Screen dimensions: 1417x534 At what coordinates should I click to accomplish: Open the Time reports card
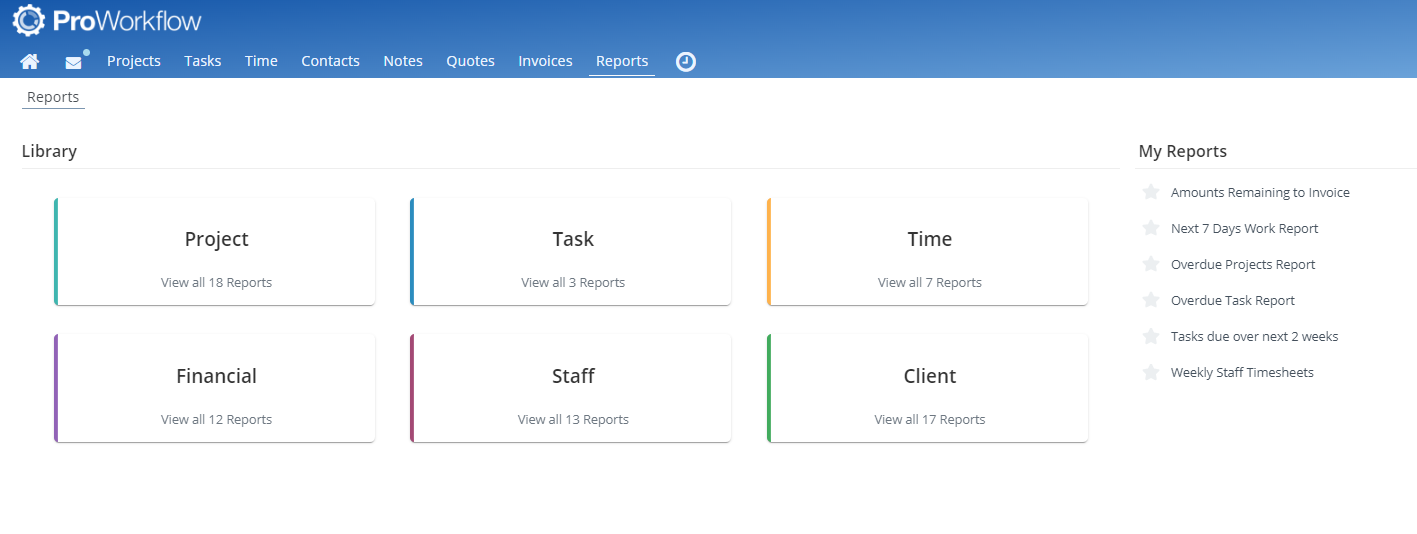click(928, 252)
